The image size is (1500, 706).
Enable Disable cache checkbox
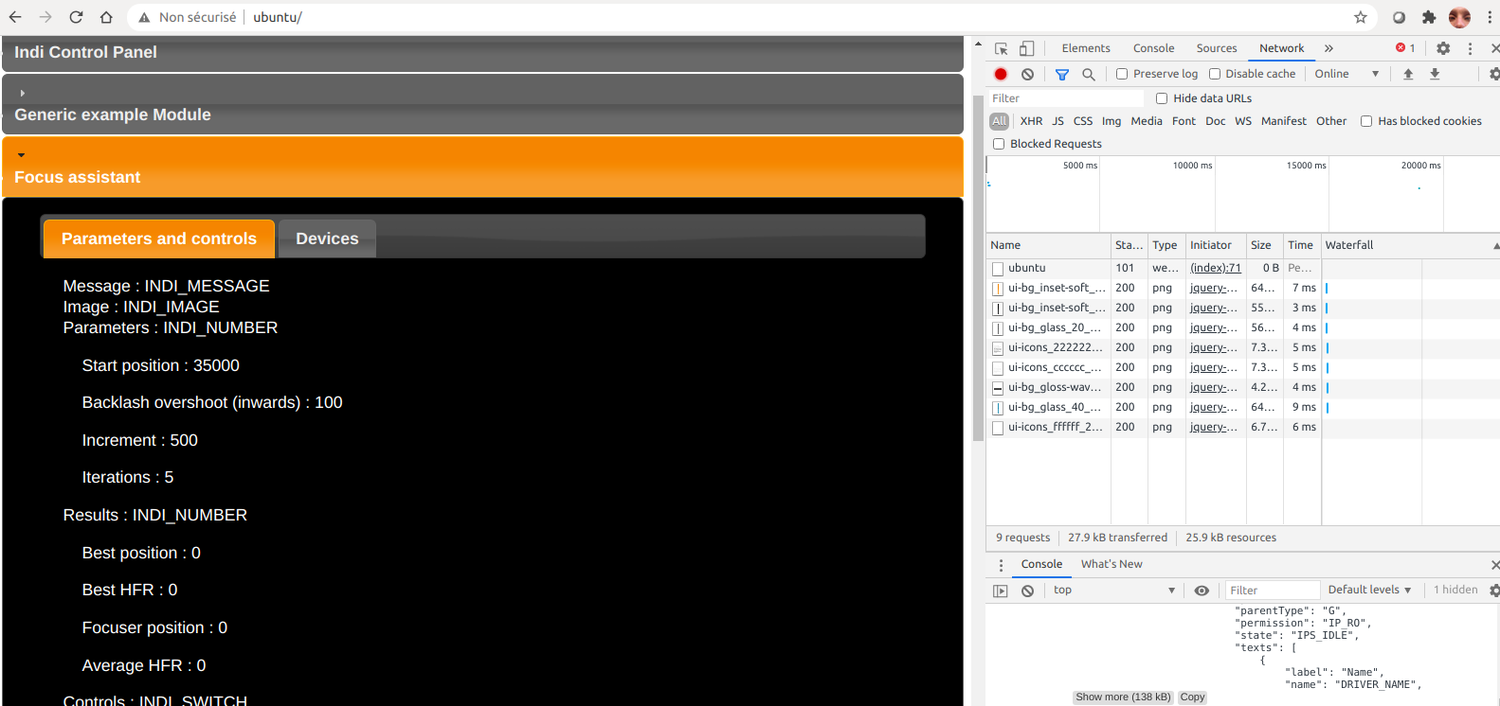tap(1214, 74)
